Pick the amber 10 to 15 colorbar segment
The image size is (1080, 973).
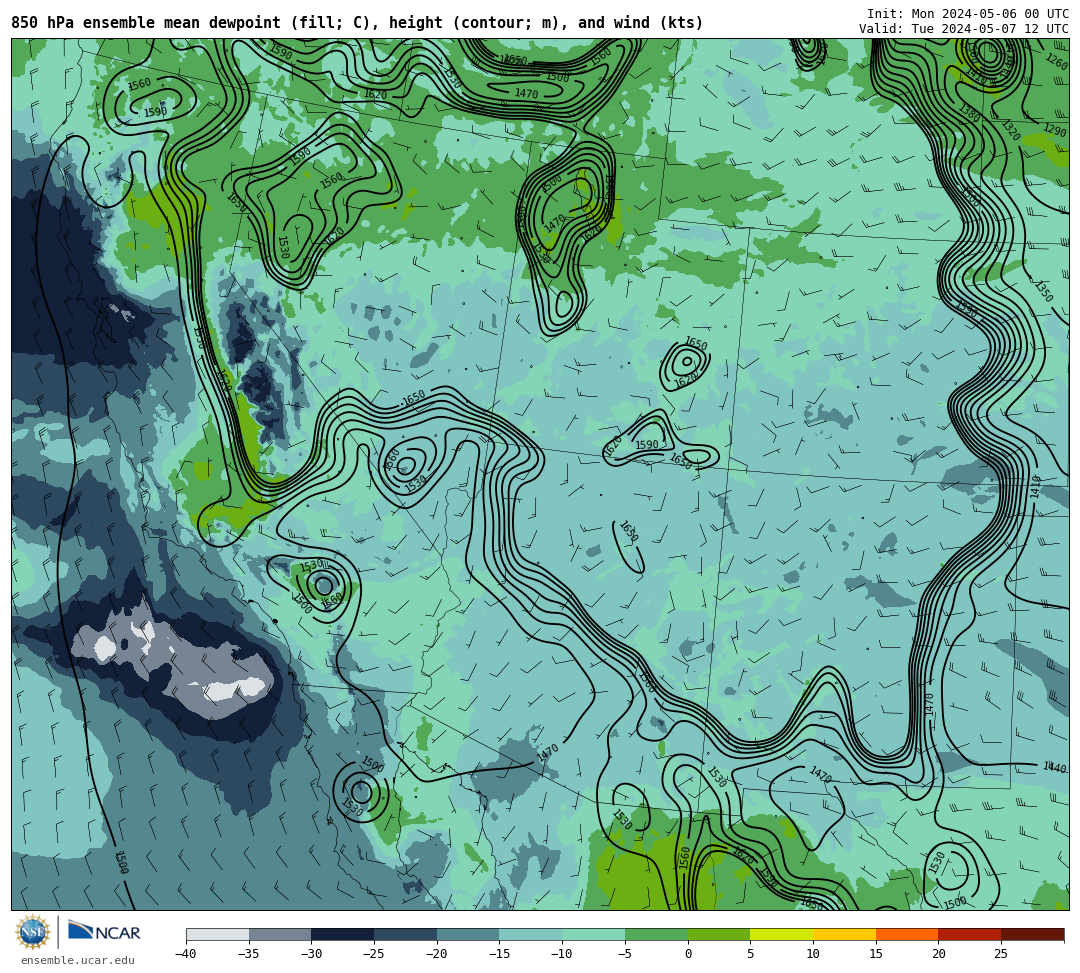pos(844,934)
